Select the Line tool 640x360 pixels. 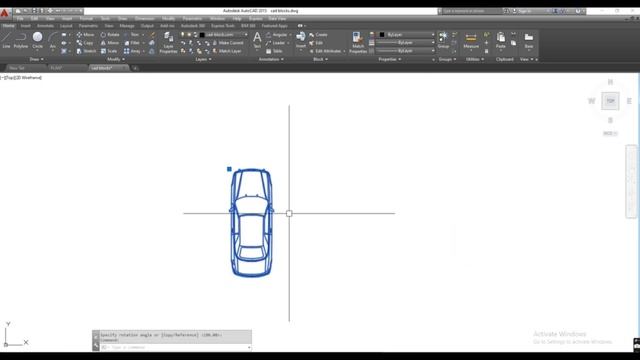coord(6,41)
